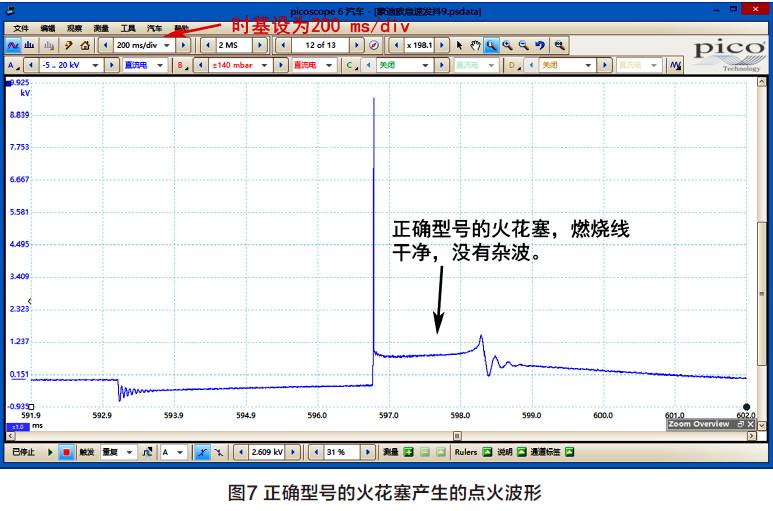The image size is (773, 511).
Task: Open the 文件 menu
Action: (21, 28)
